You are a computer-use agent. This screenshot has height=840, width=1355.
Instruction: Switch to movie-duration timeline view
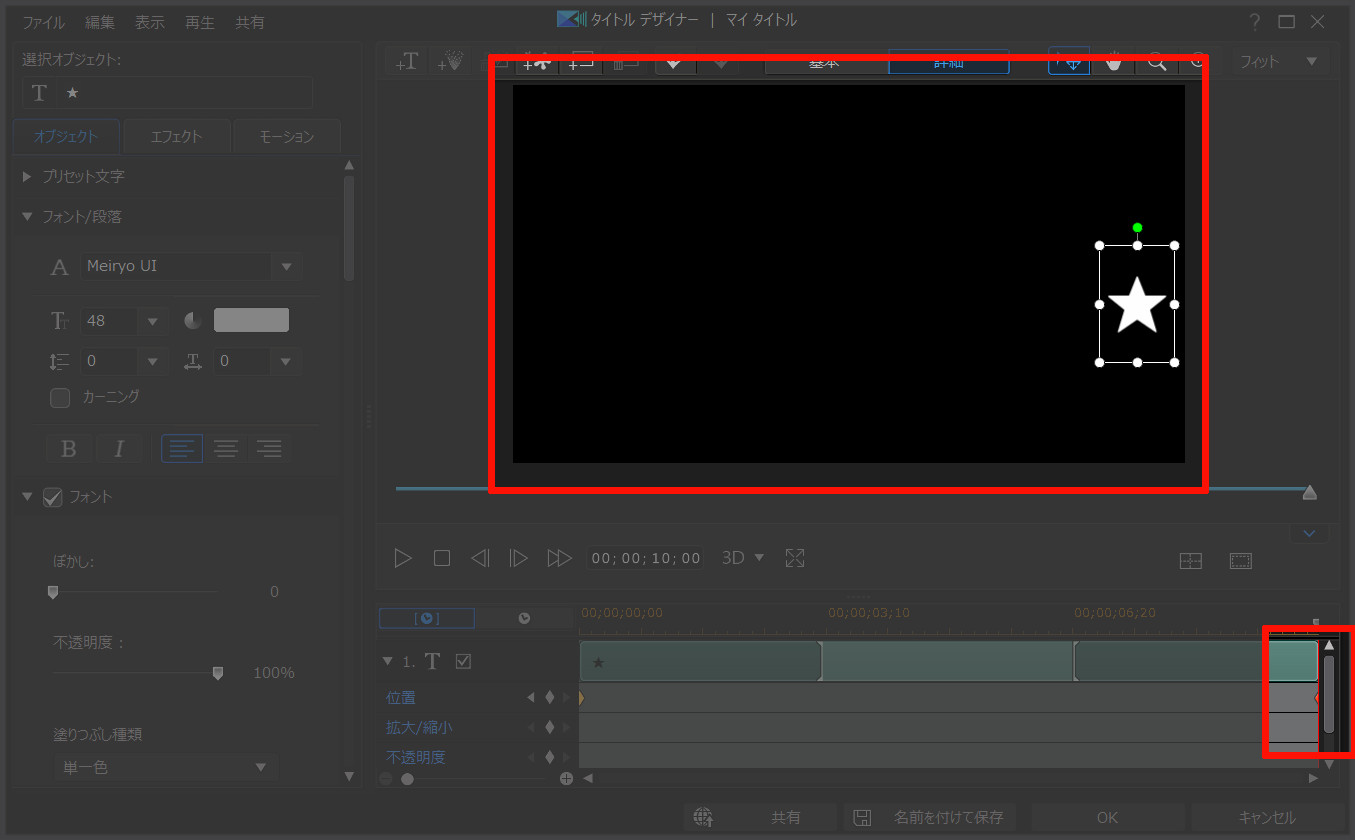tap(524, 618)
